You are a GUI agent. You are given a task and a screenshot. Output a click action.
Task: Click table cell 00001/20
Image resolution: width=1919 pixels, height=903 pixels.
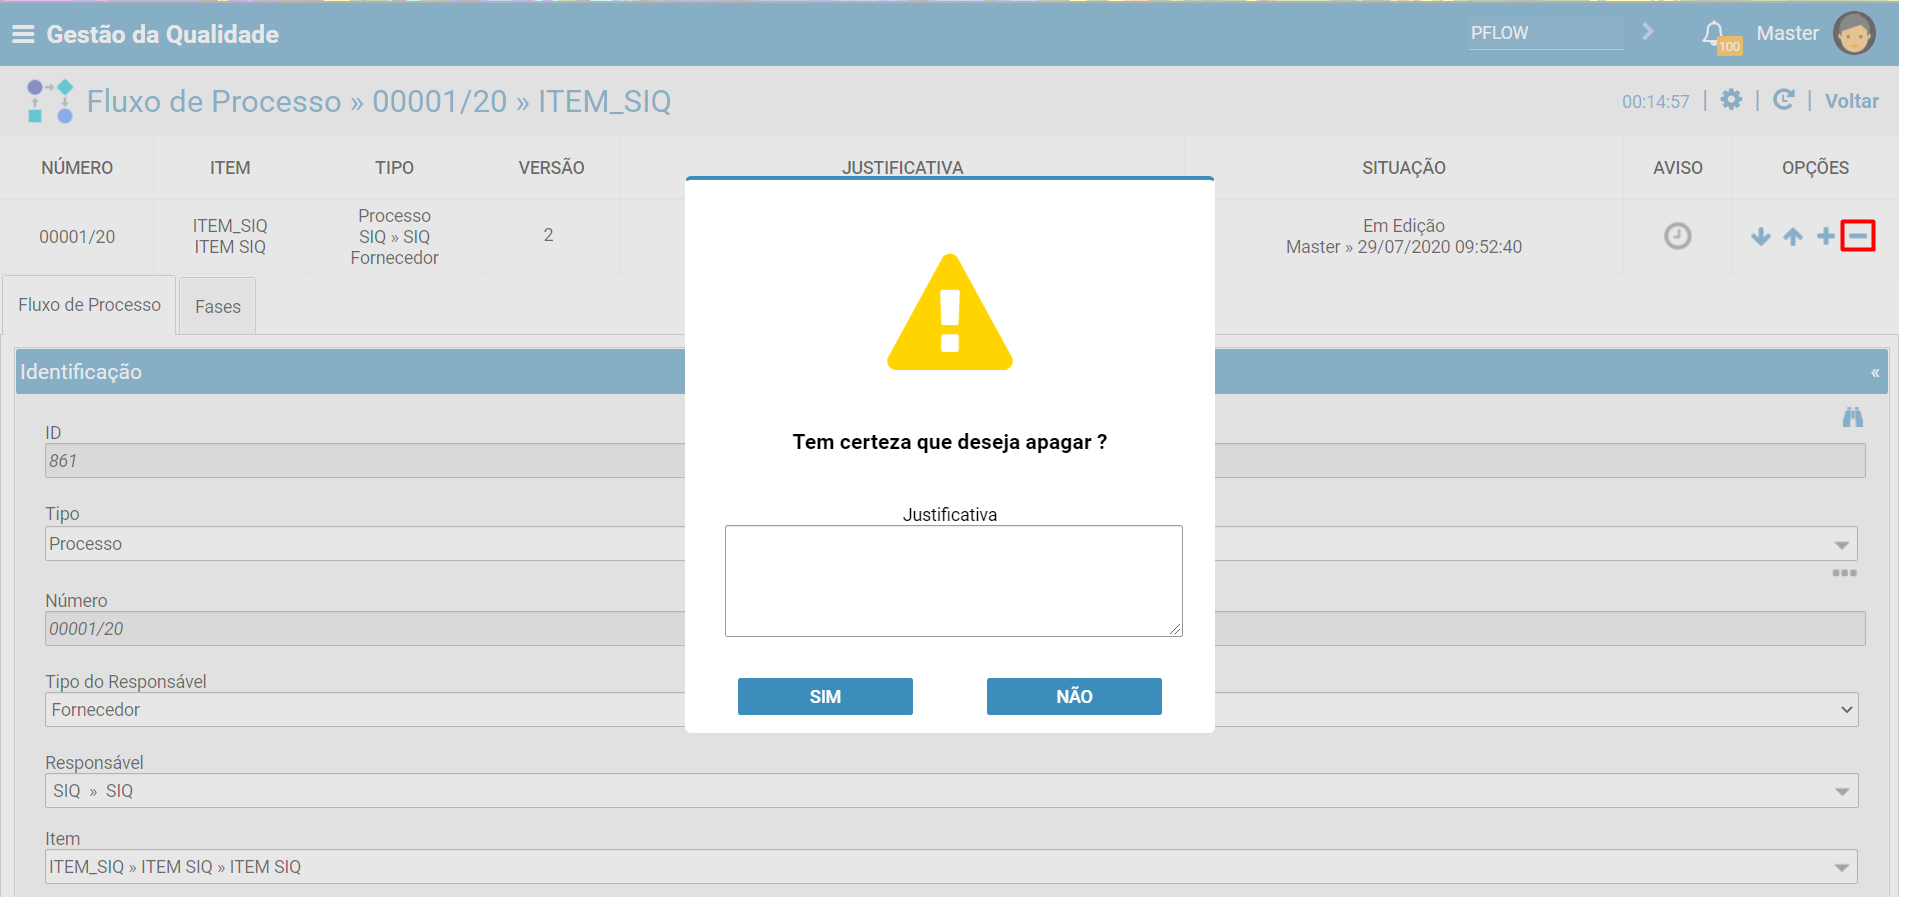[77, 237]
